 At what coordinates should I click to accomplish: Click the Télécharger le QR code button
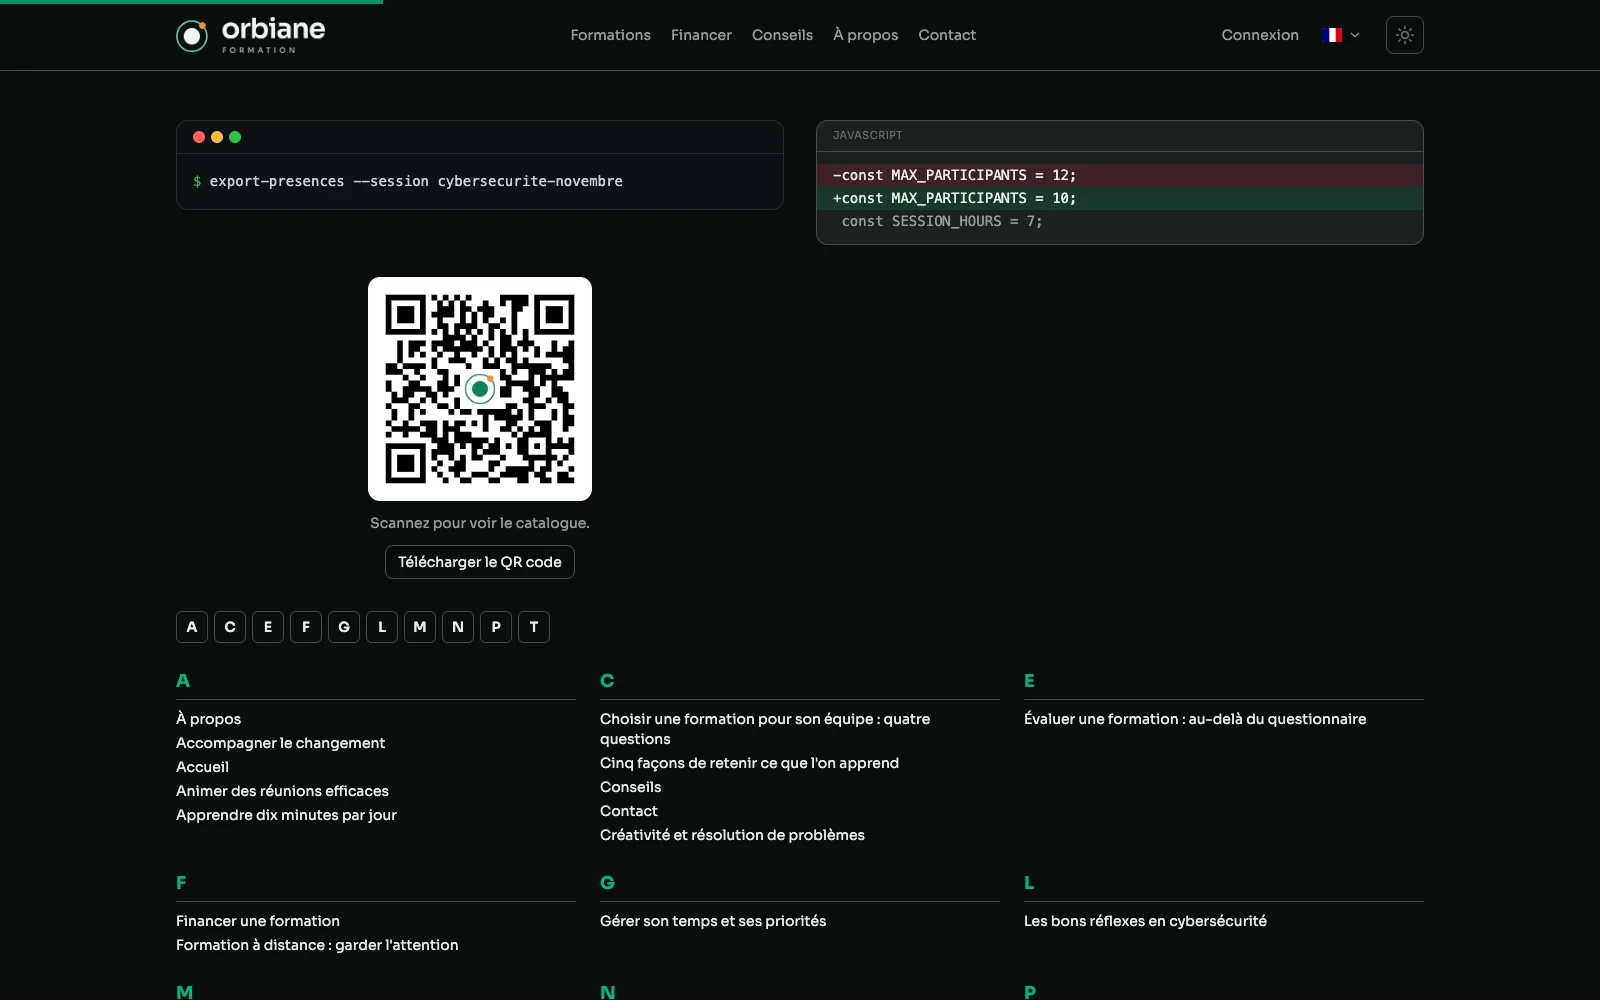480,562
